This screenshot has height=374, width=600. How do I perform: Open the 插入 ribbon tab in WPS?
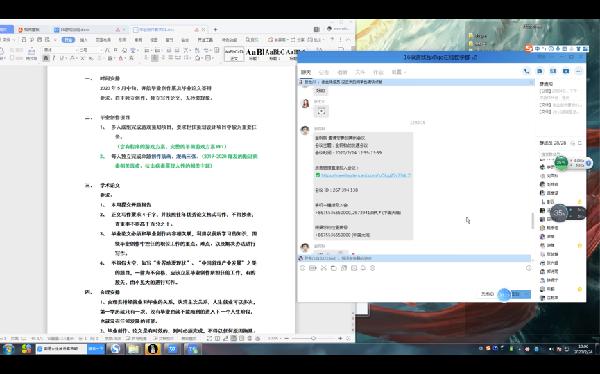83,40
